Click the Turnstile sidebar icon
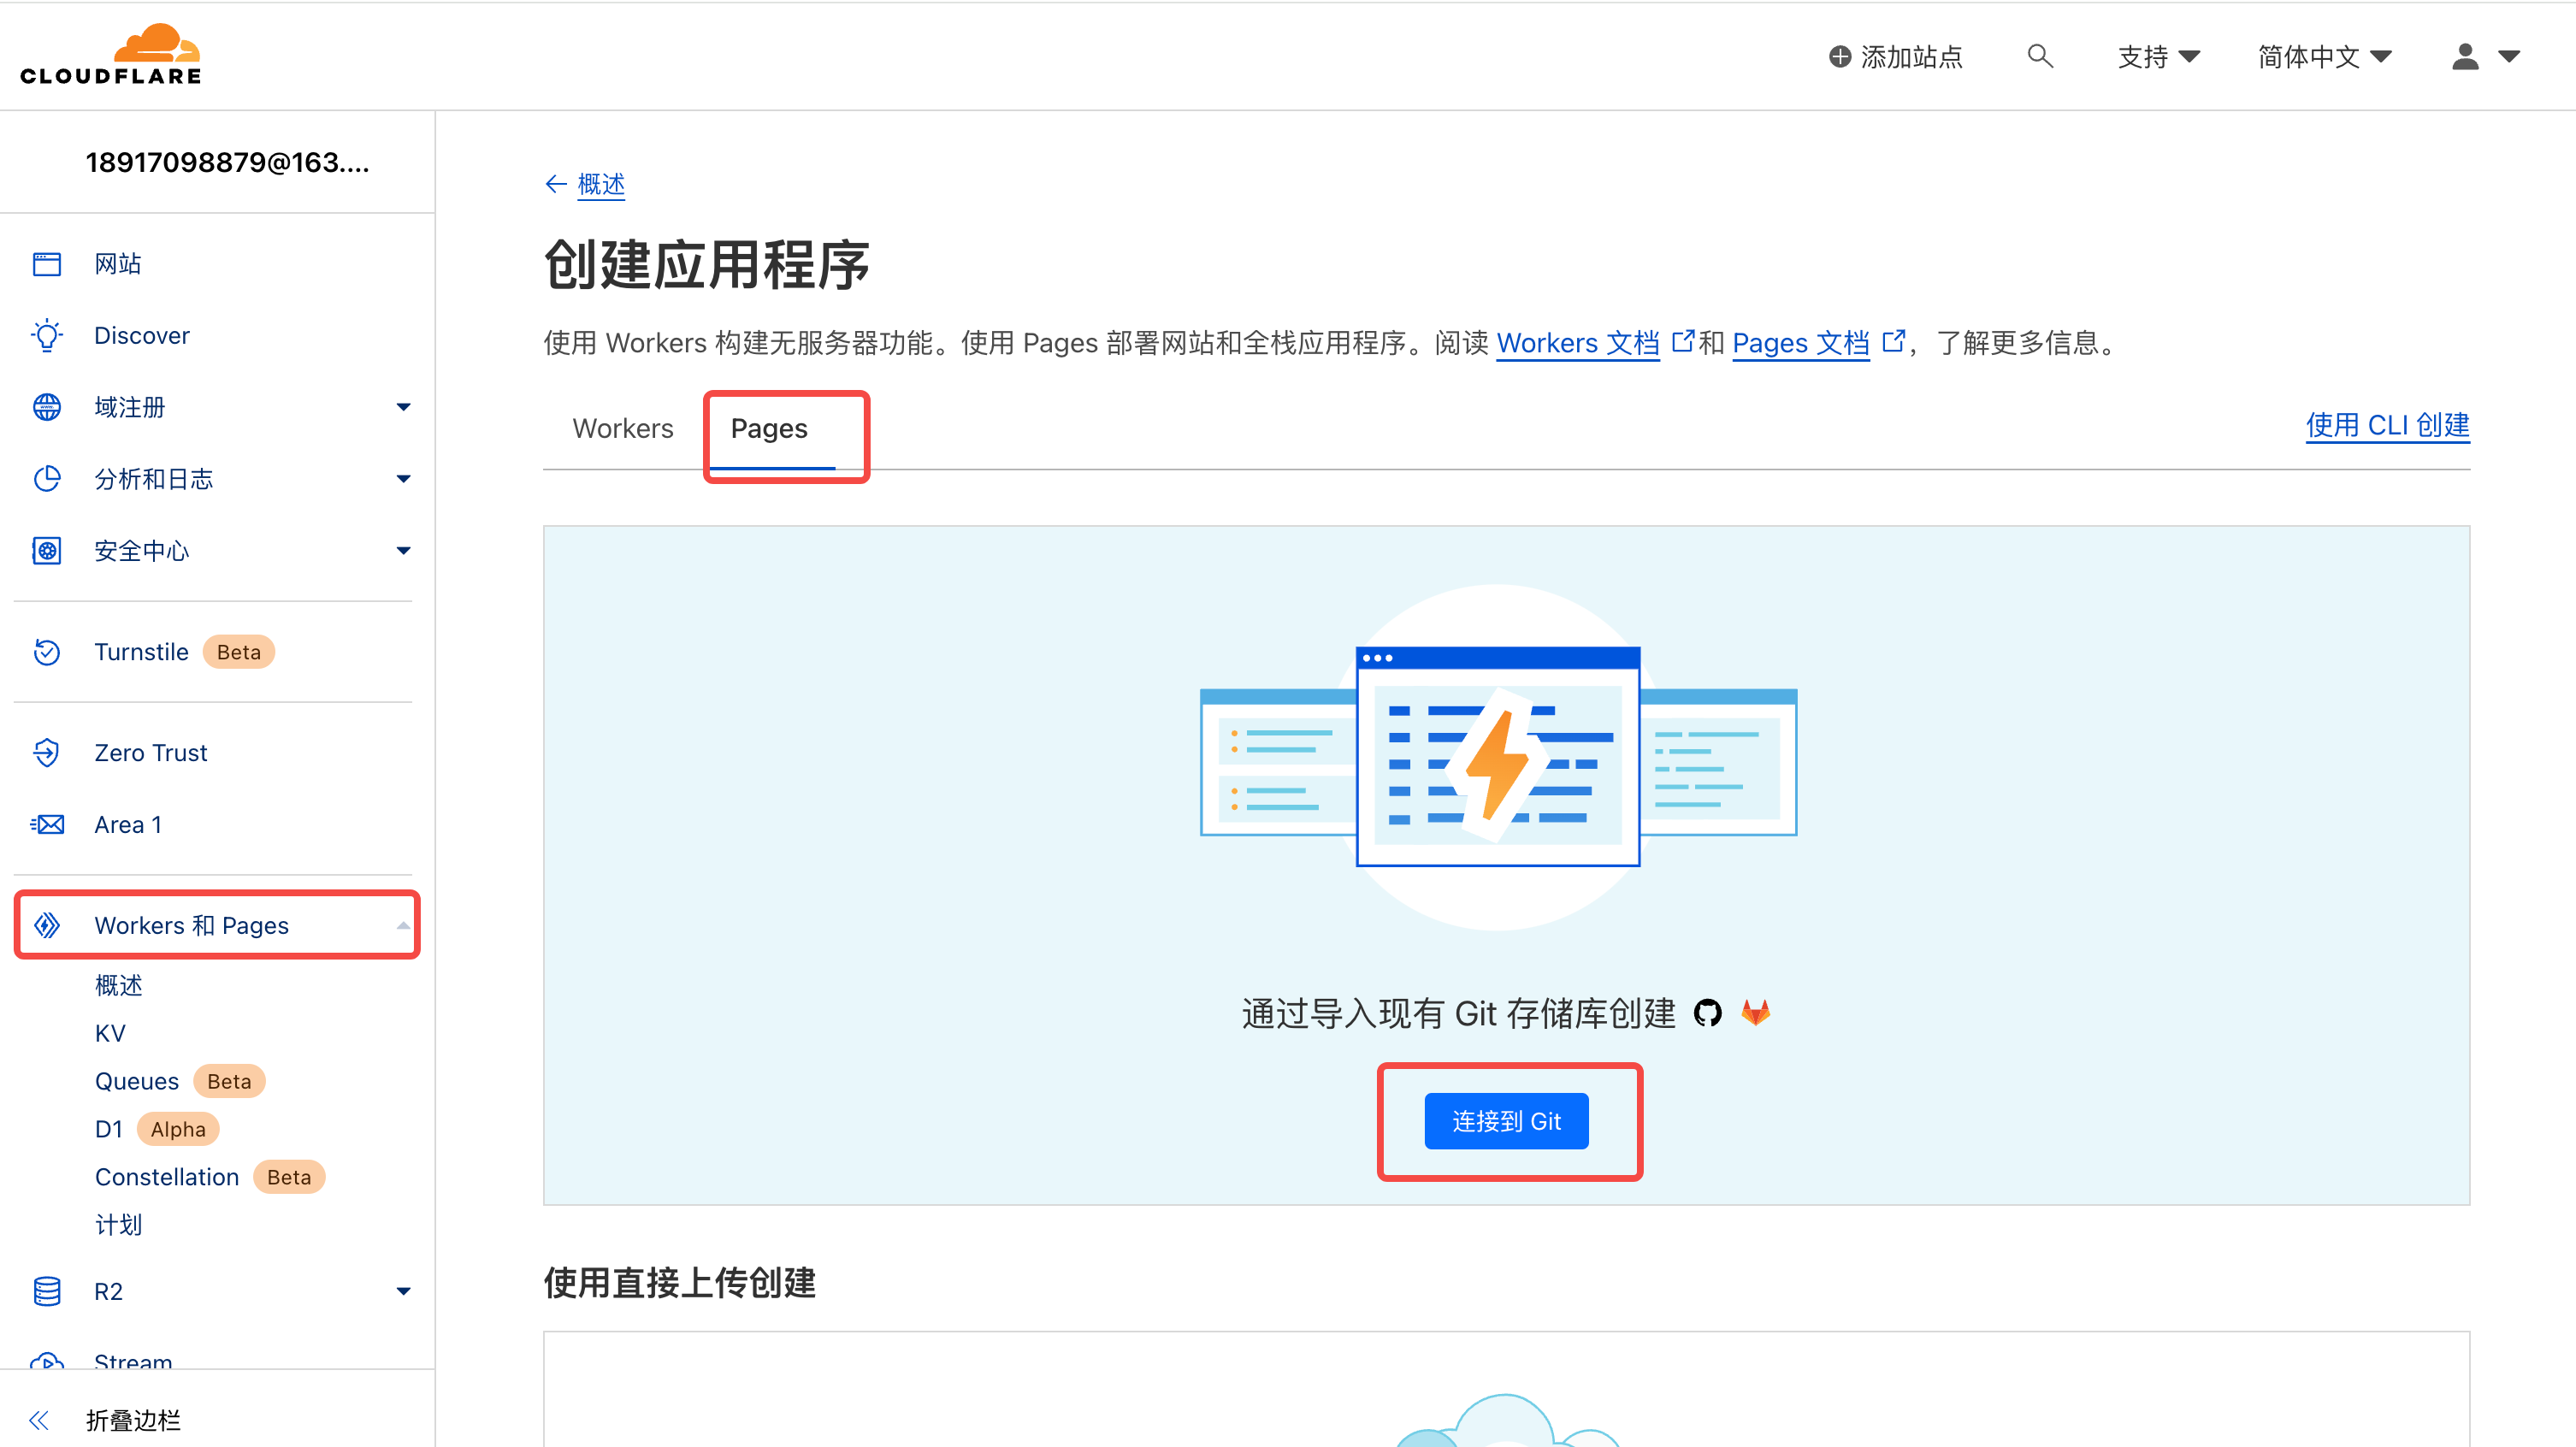The width and height of the screenshot is (2576, 1447). click(47, 652)
